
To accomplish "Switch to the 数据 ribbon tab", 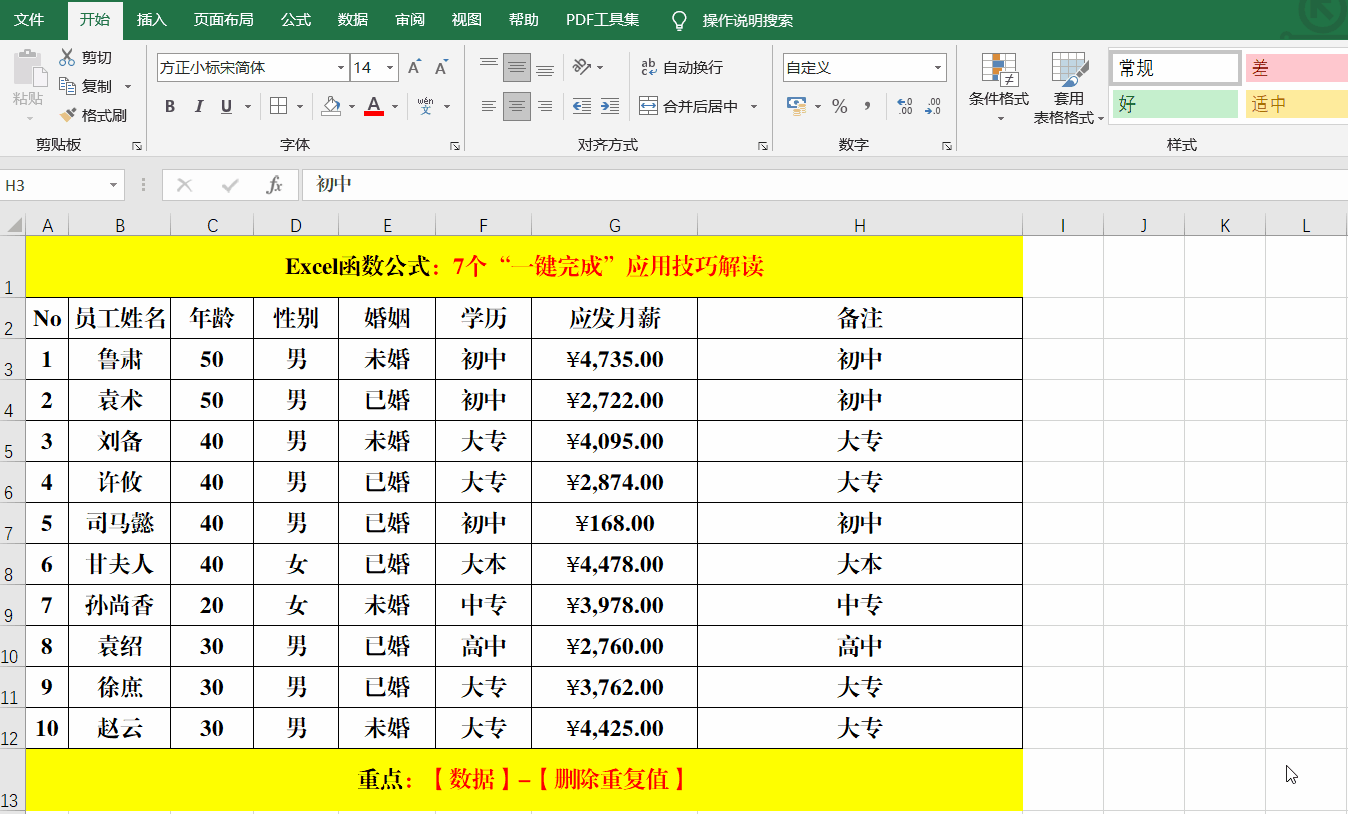I will pos(352,18).
